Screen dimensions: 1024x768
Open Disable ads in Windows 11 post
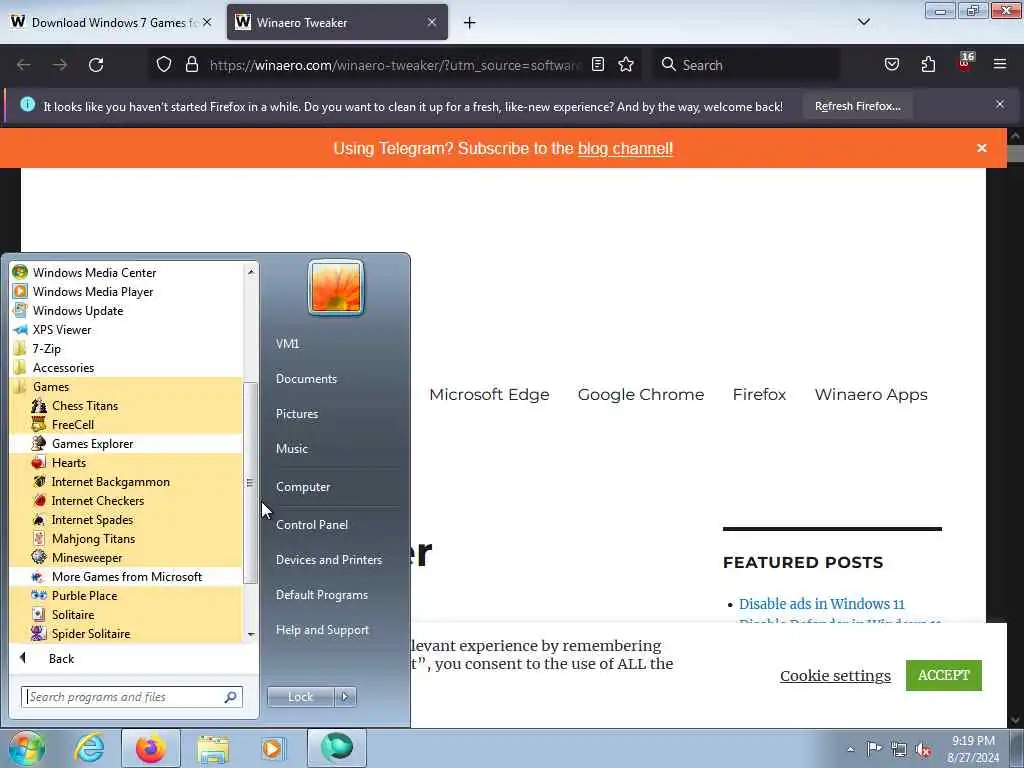(821, 603)
